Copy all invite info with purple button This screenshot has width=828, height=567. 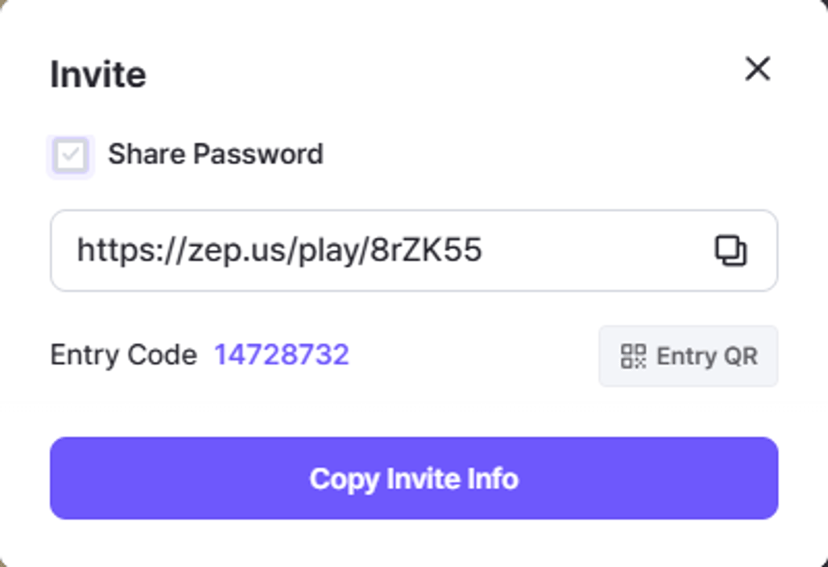pyautogui.click(x=414, y=478)
